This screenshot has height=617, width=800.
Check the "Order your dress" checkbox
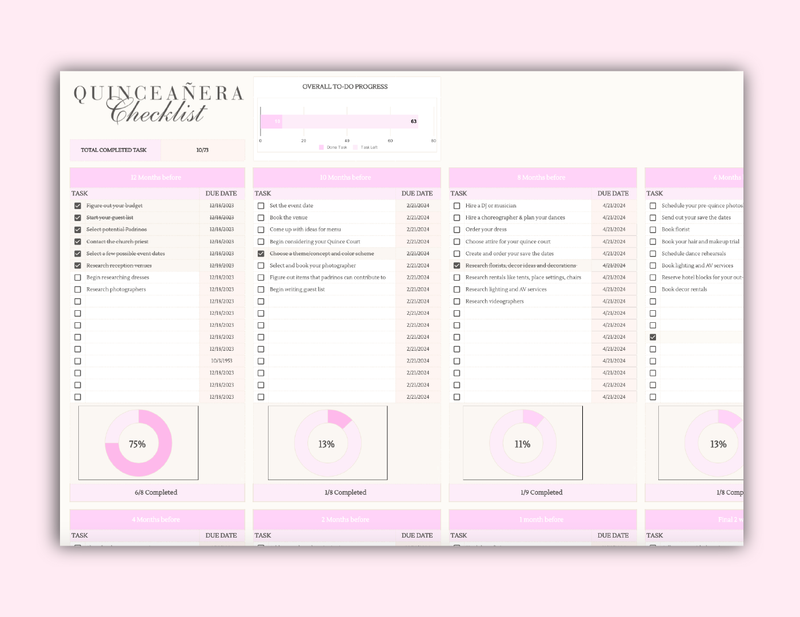point(456,230)
